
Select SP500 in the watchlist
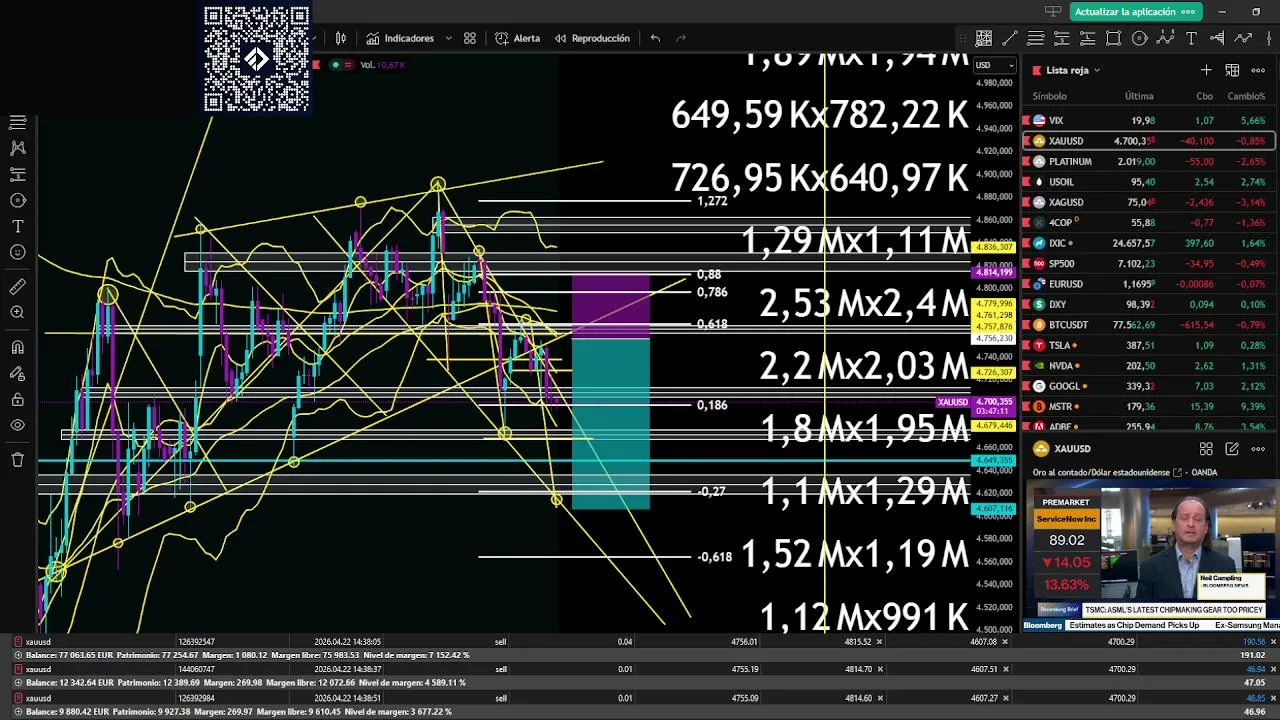click(1148, 264)
